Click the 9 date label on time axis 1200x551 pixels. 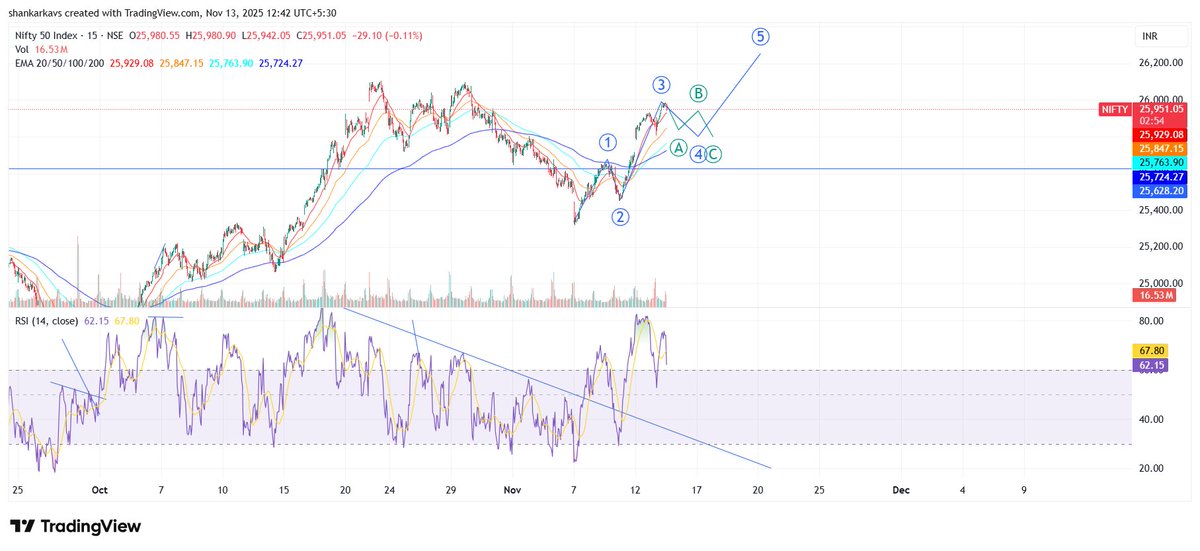1024,491
